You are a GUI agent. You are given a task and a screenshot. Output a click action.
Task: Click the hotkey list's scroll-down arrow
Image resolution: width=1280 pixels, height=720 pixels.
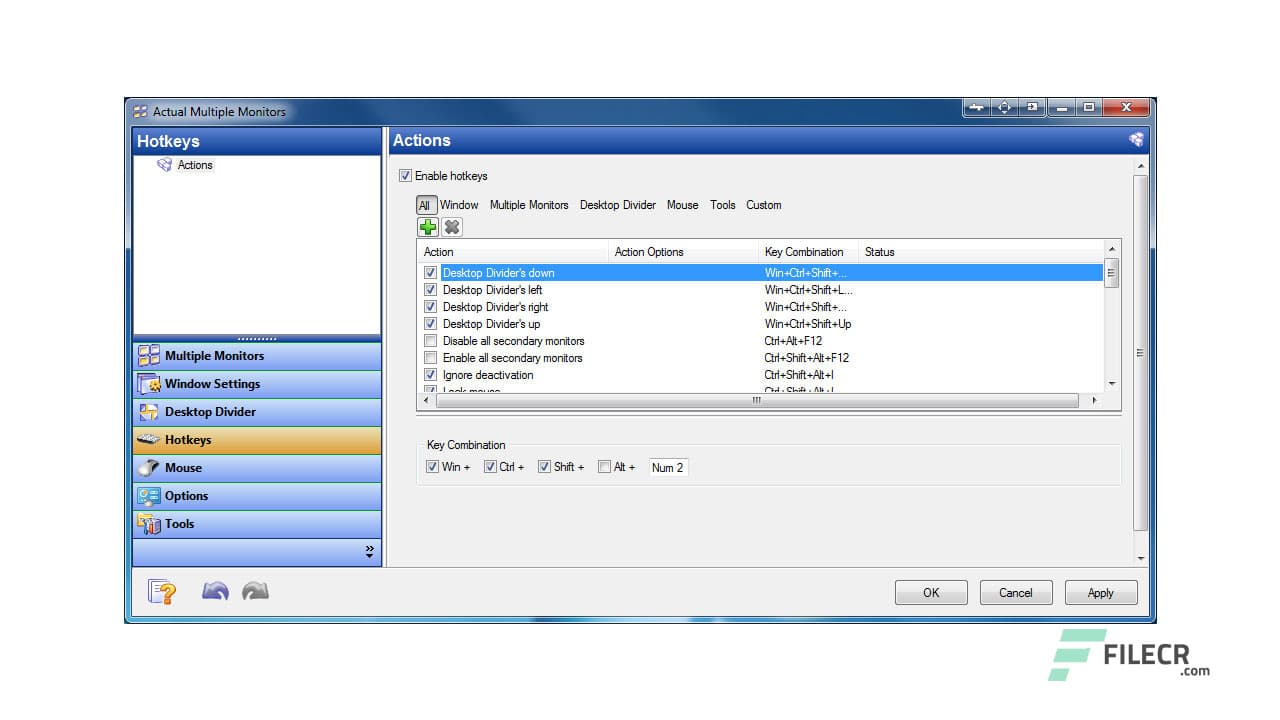click(x=1112, y=383)
